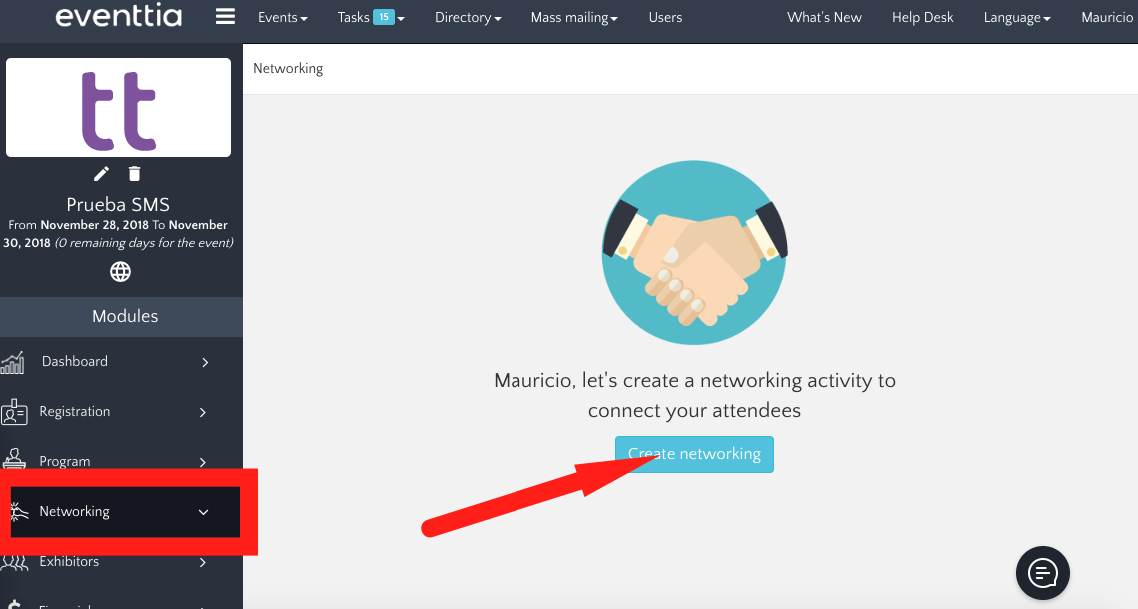The height and width of the screenshot is (609, 1138).
Task: Open the Mass mailing dropdown
Action: [574, 17]
